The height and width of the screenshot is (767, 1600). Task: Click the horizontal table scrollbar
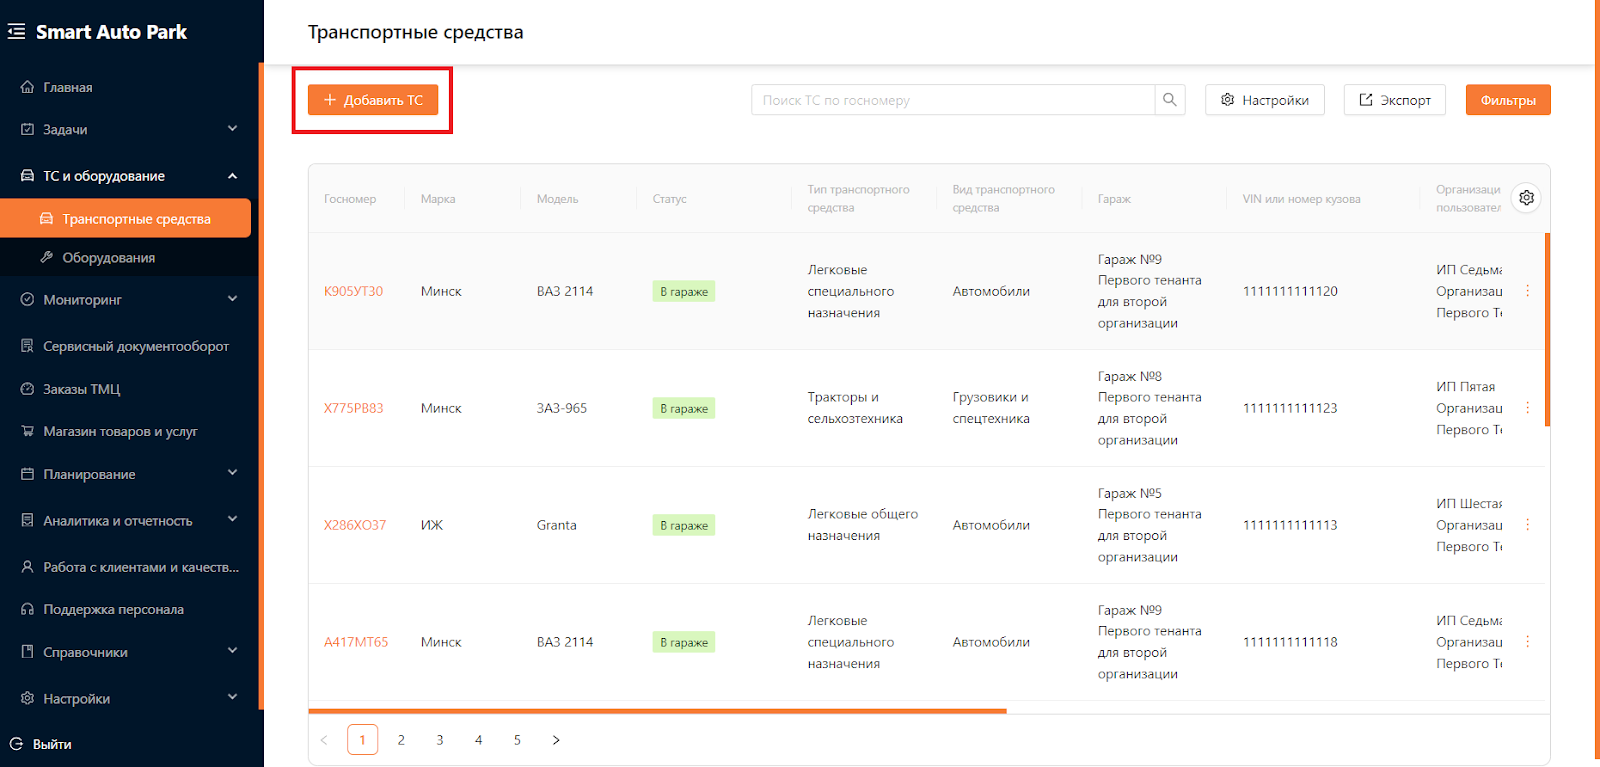(657, 711)
